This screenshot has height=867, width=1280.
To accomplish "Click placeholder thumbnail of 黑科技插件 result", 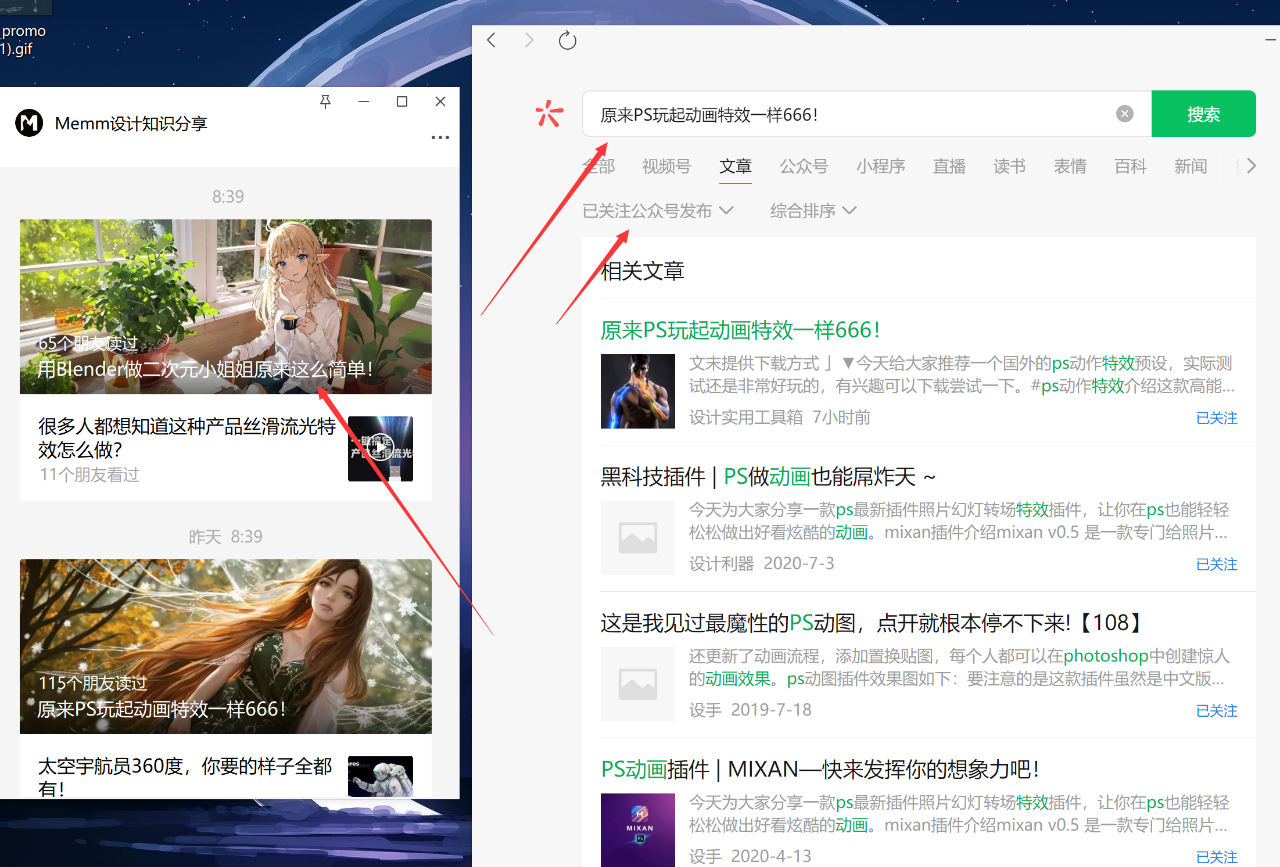I will pos(638,538).
